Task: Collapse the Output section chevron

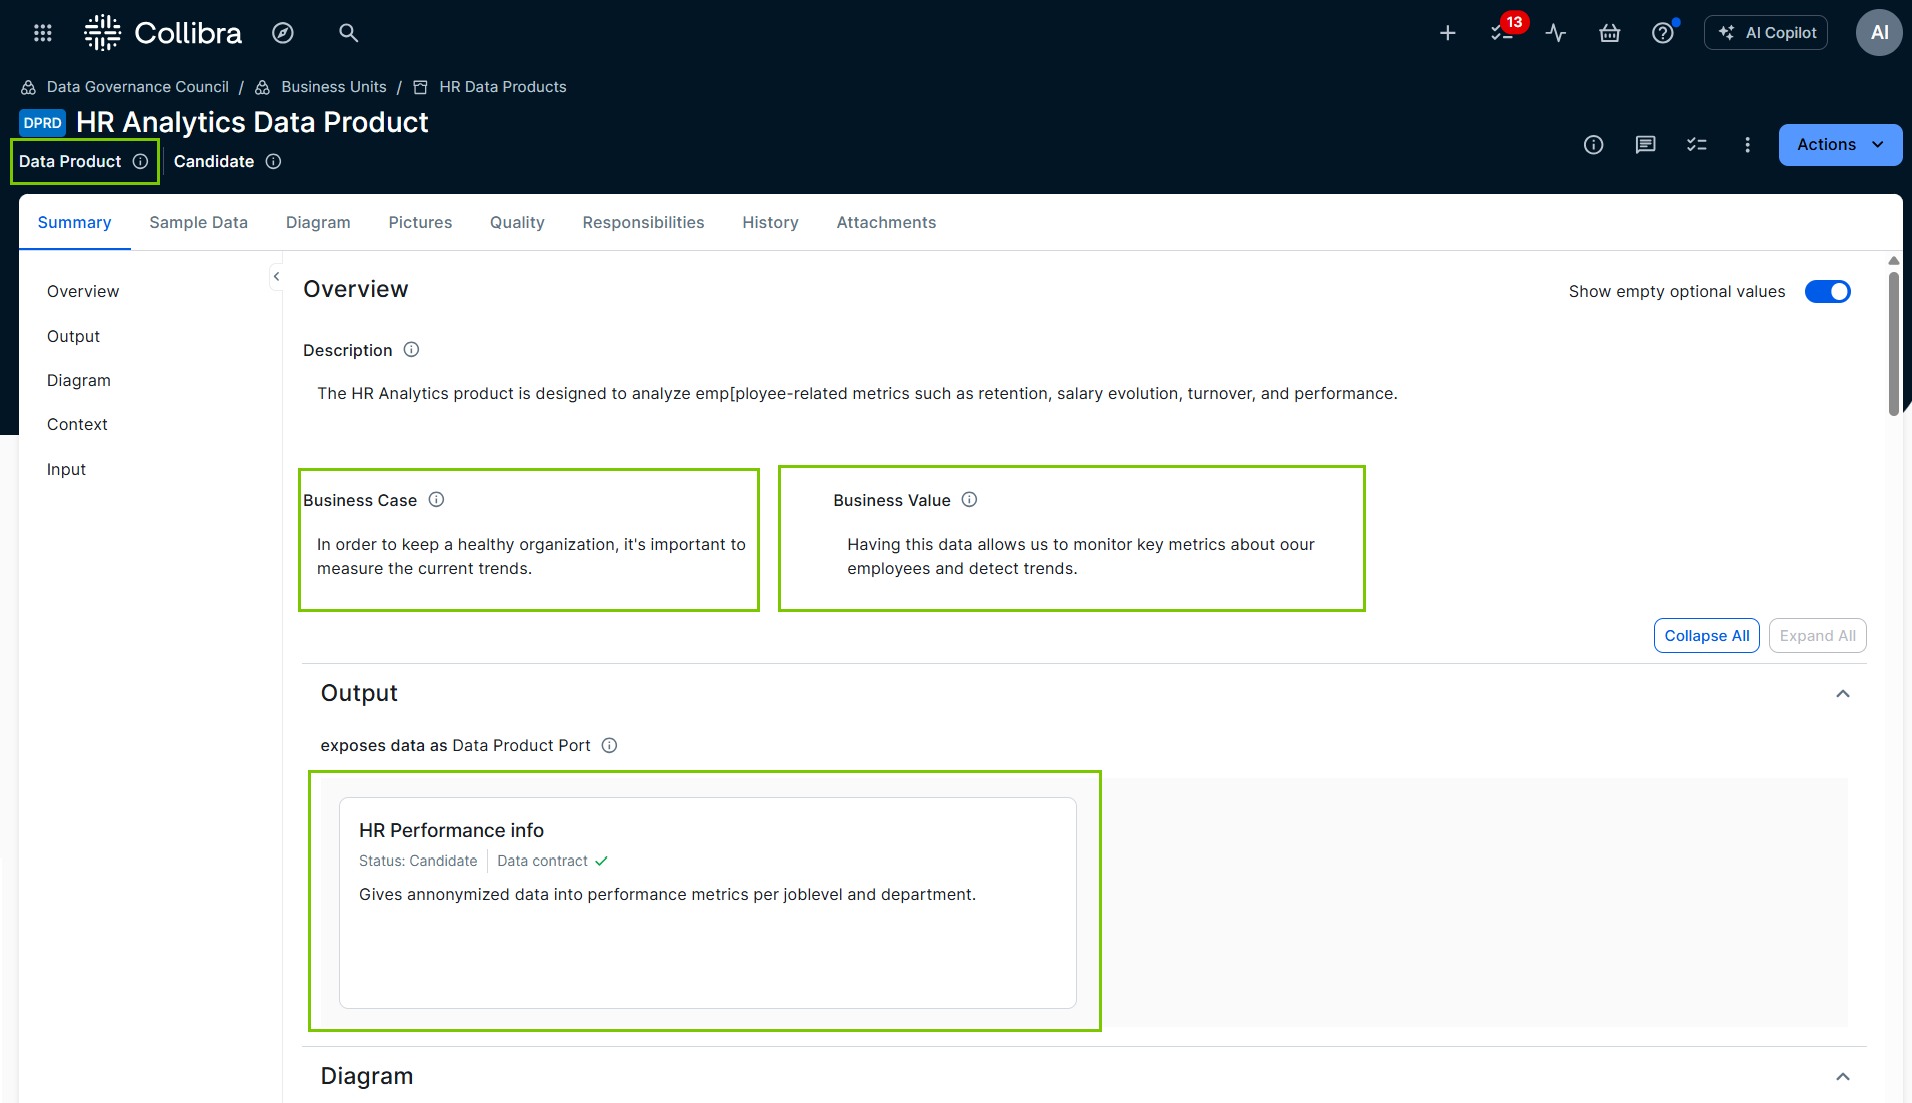Action: 1842,693
